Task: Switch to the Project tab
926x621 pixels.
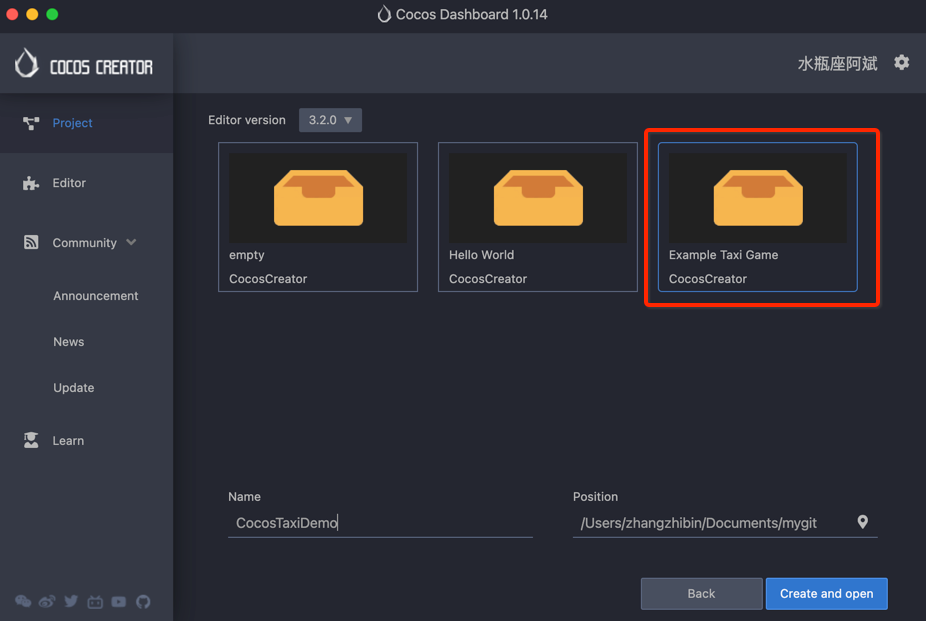Action: click(72, 122)
